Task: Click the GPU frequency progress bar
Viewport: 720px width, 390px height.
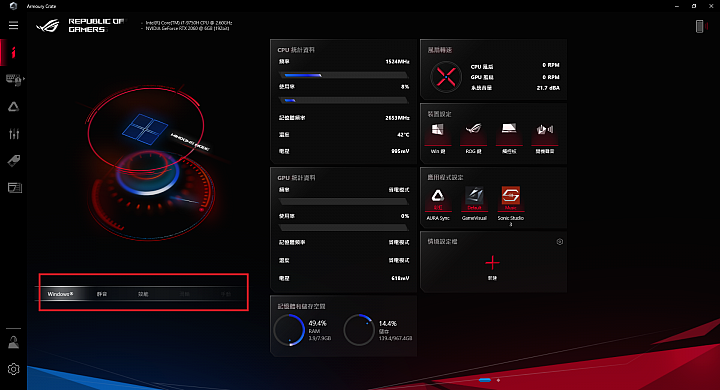Action: [343, 201]
